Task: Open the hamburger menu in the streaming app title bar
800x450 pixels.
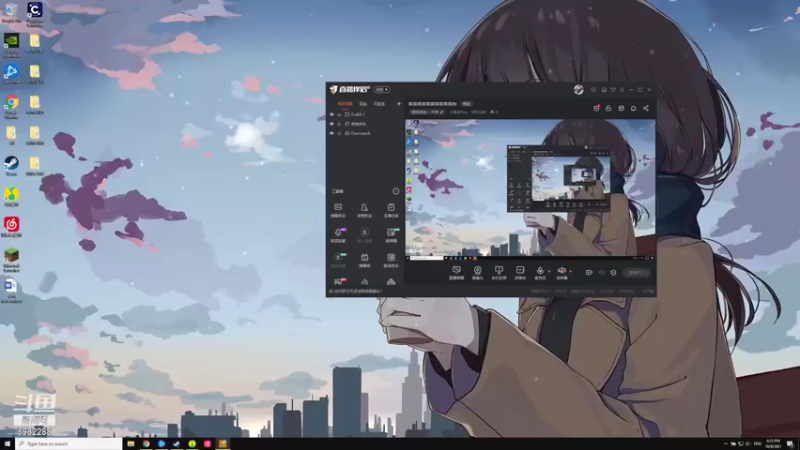Action: [x=622, y=90]
